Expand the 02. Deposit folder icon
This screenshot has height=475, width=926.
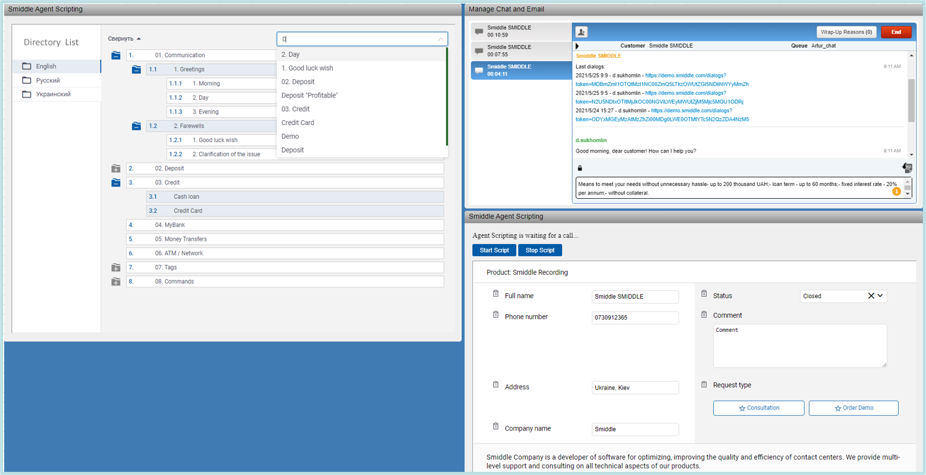[x=116, y=169]
